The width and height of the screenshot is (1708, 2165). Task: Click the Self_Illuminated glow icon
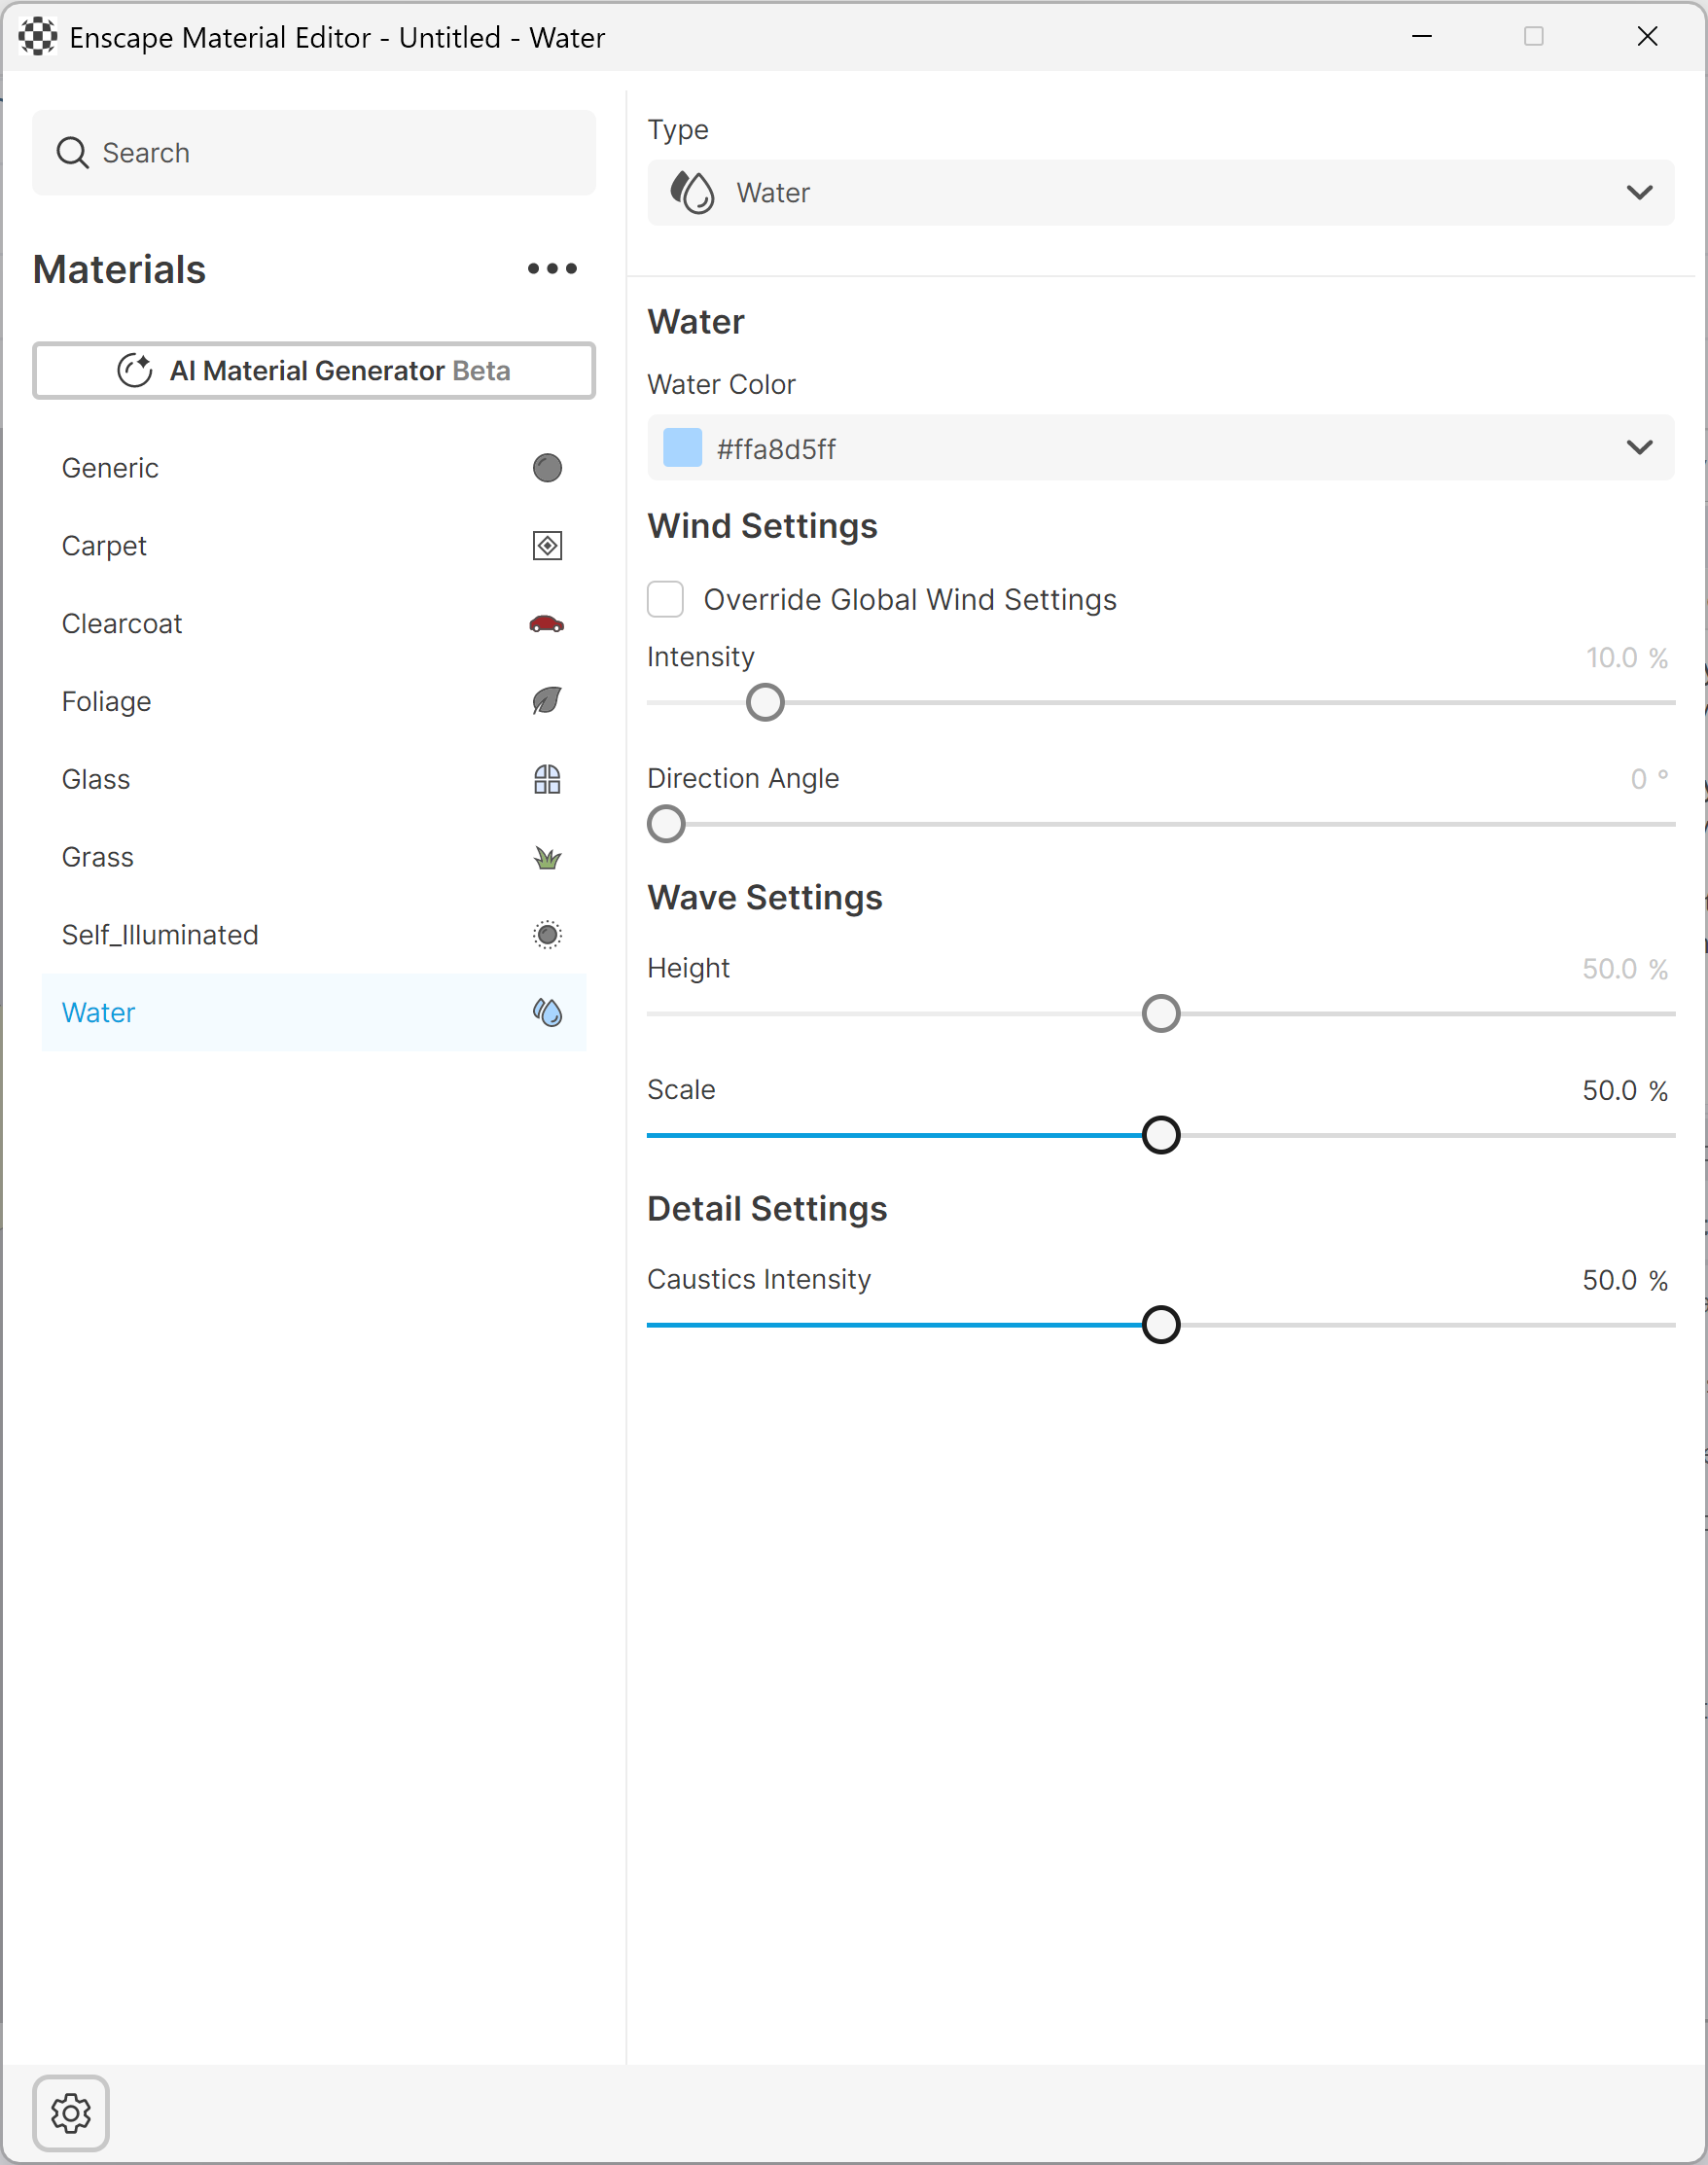(547, 935)
